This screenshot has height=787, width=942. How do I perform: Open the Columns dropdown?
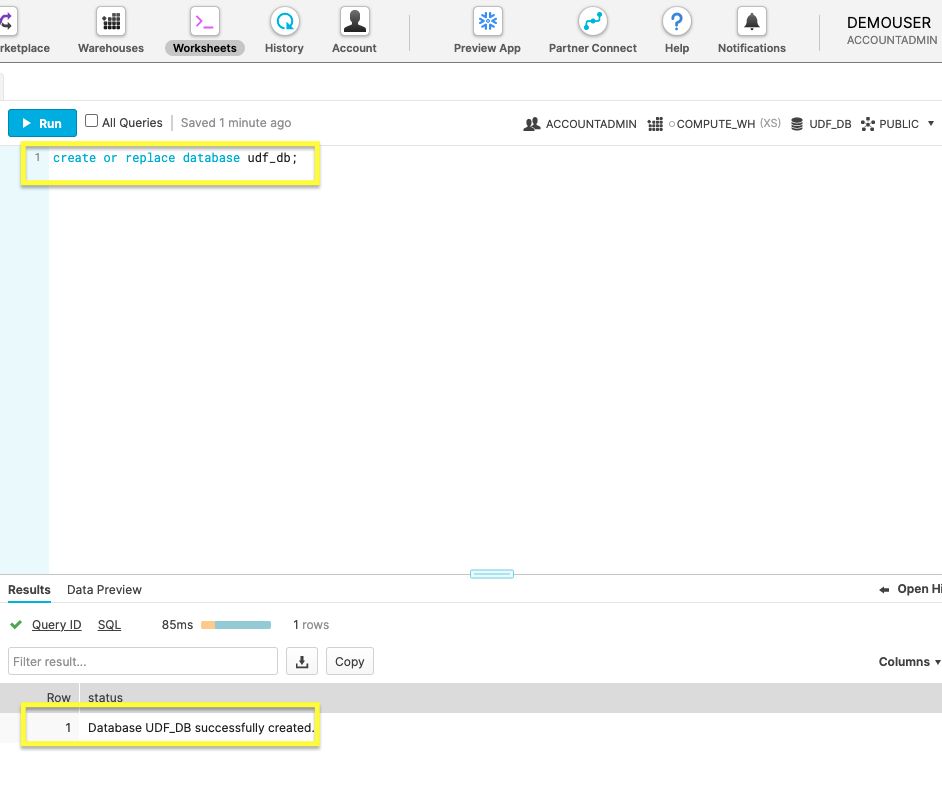tap(909, 662)
